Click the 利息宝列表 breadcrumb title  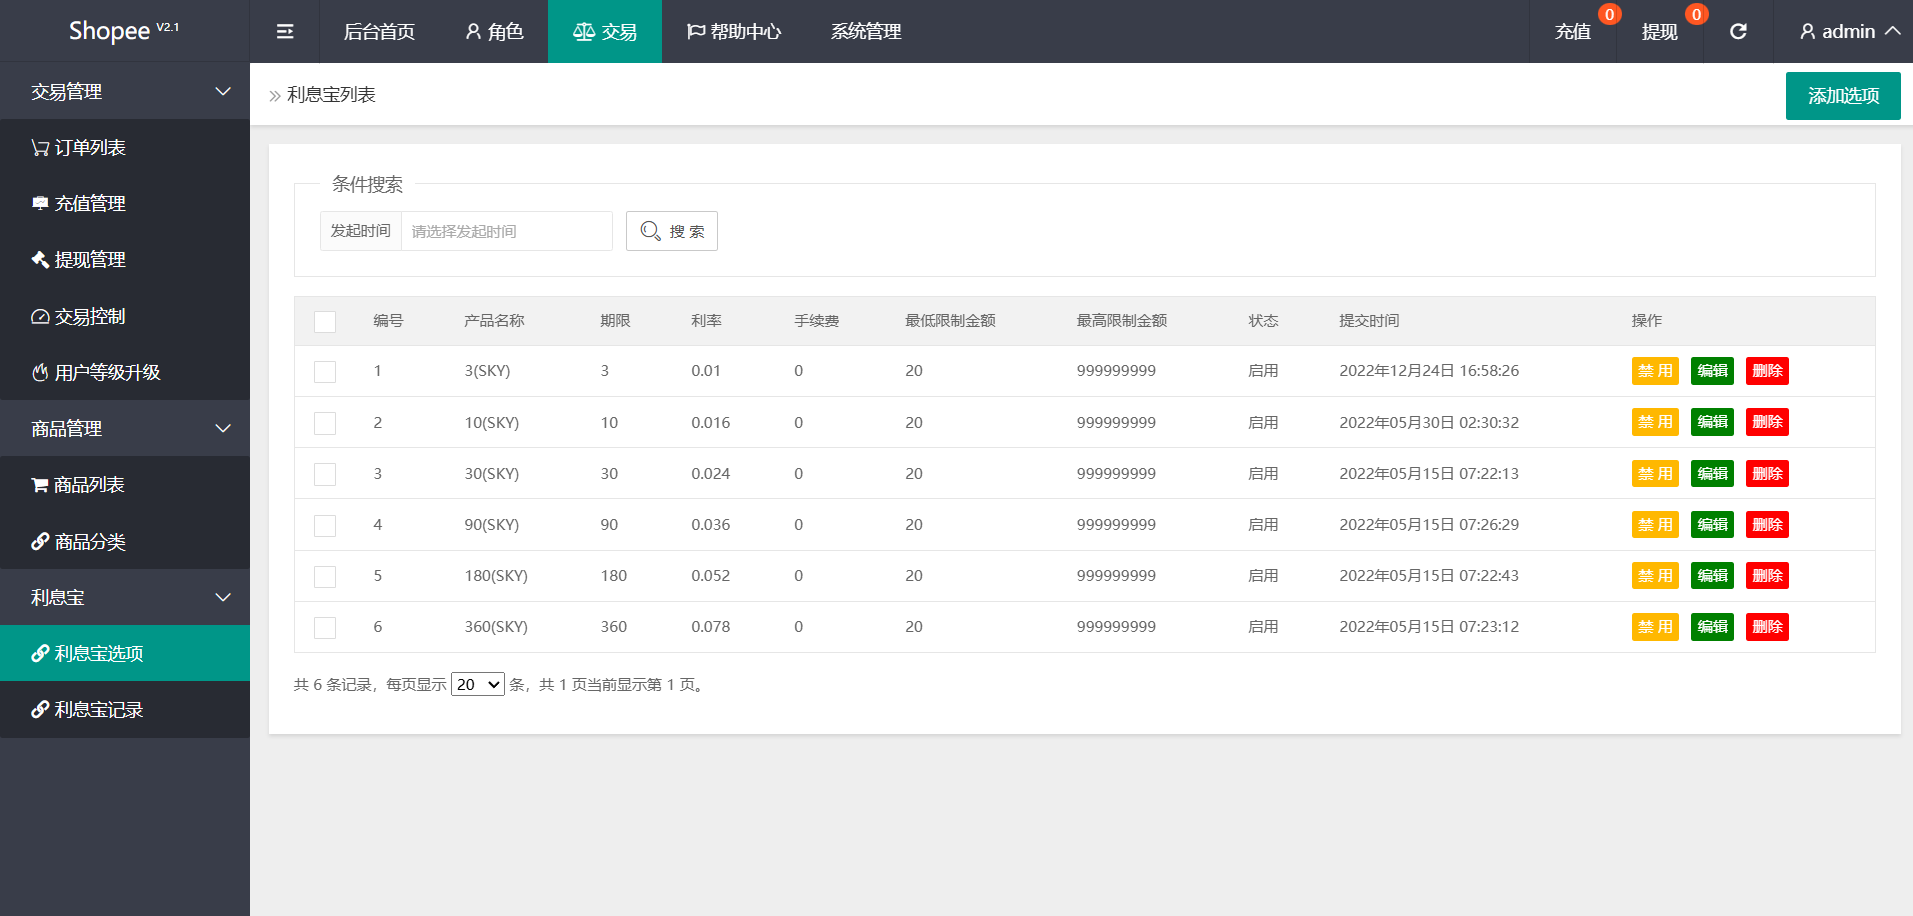331,95
